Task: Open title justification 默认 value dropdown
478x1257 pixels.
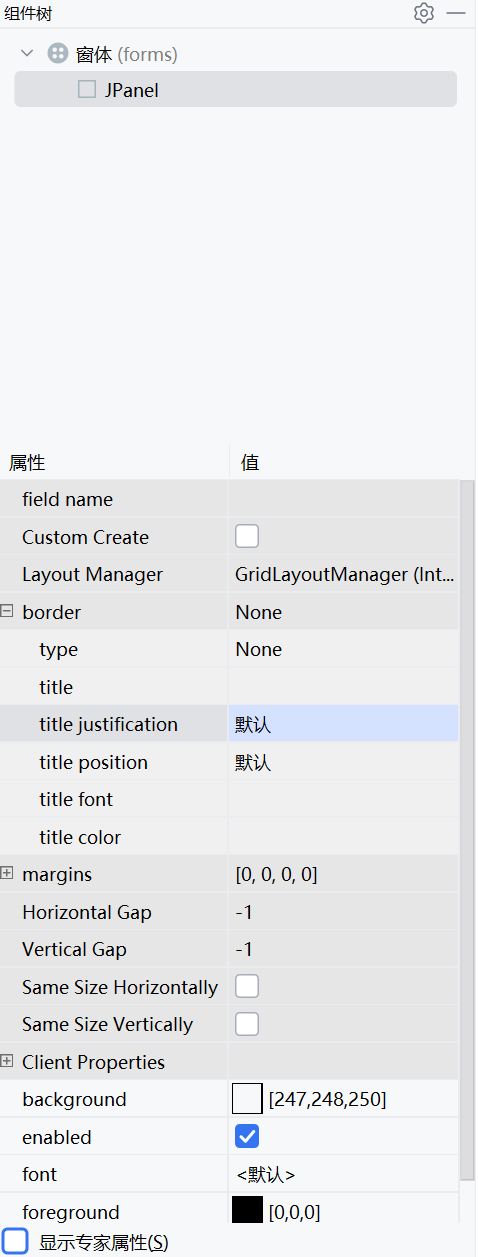Action: (x=344, y=724)
